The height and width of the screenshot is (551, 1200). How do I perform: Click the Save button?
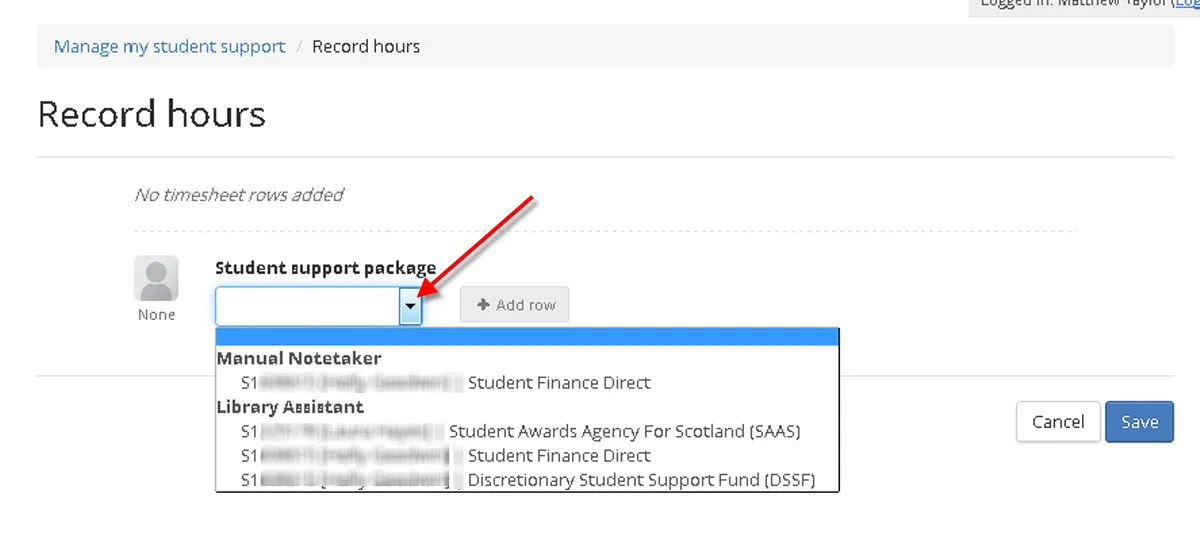pyautogui.click(x=1139, y=422)
